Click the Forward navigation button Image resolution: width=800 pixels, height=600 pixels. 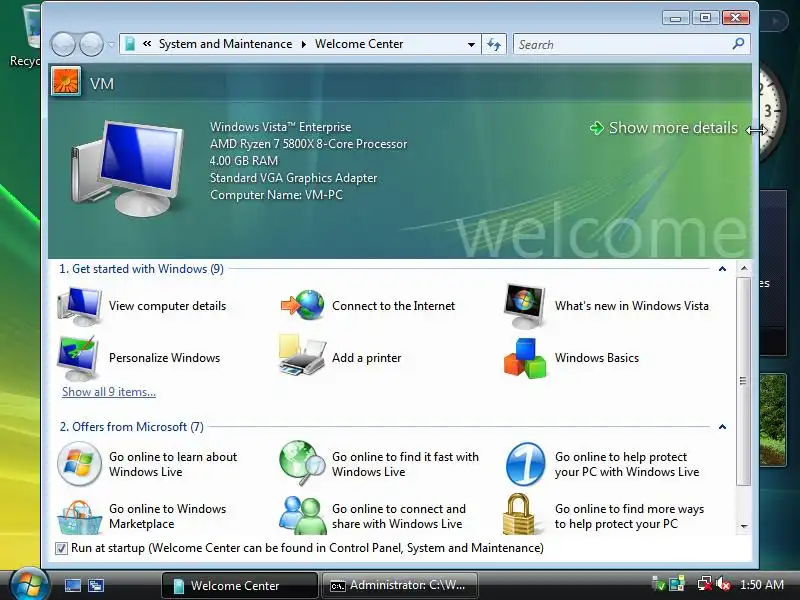pos(91,44)
